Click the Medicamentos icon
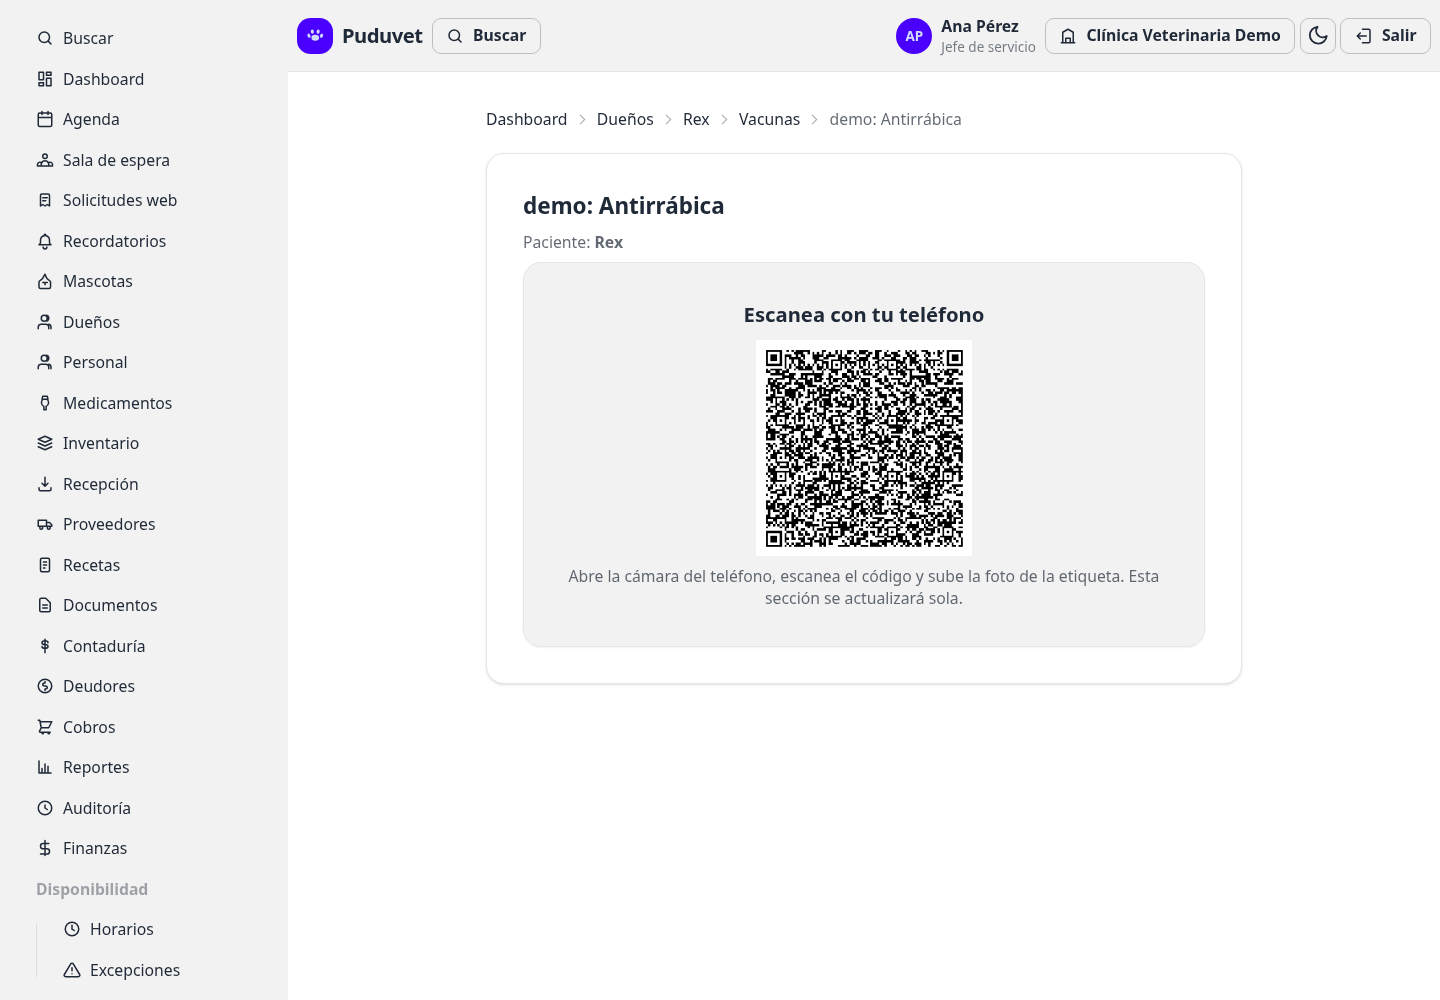 click(45, 403)
